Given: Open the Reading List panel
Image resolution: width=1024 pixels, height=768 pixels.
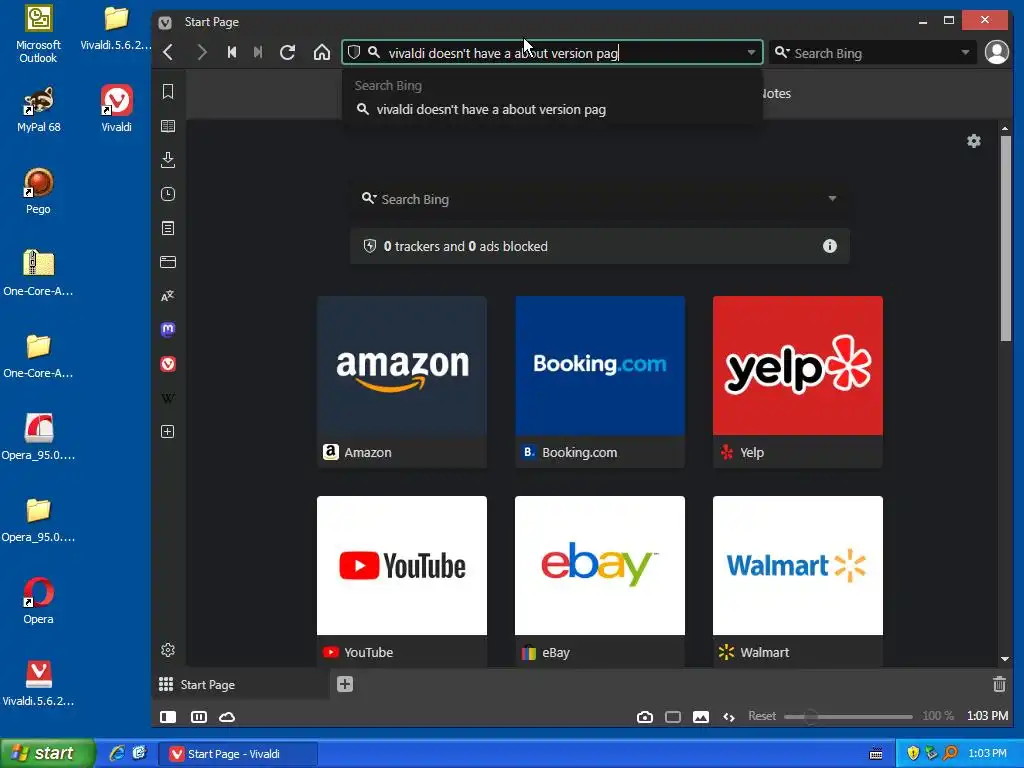Looking at the screenshot, I should [x=168, y=125].
